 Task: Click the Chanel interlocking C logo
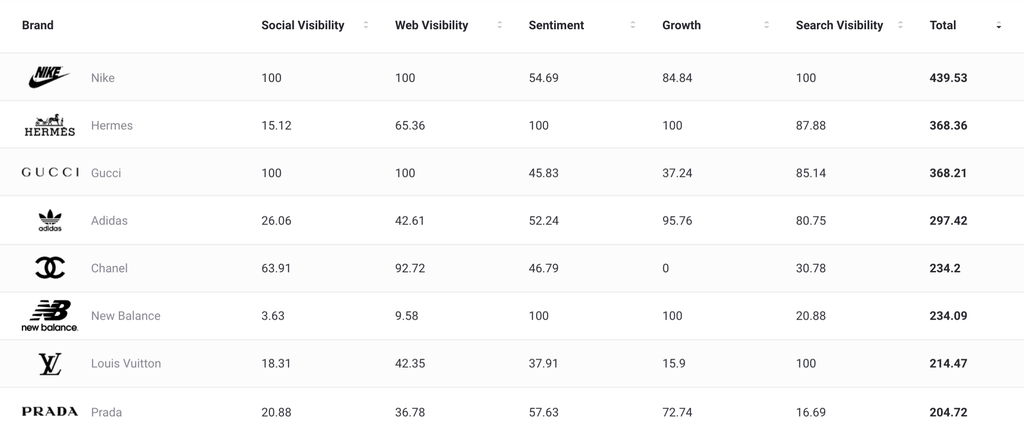(50, 268)
